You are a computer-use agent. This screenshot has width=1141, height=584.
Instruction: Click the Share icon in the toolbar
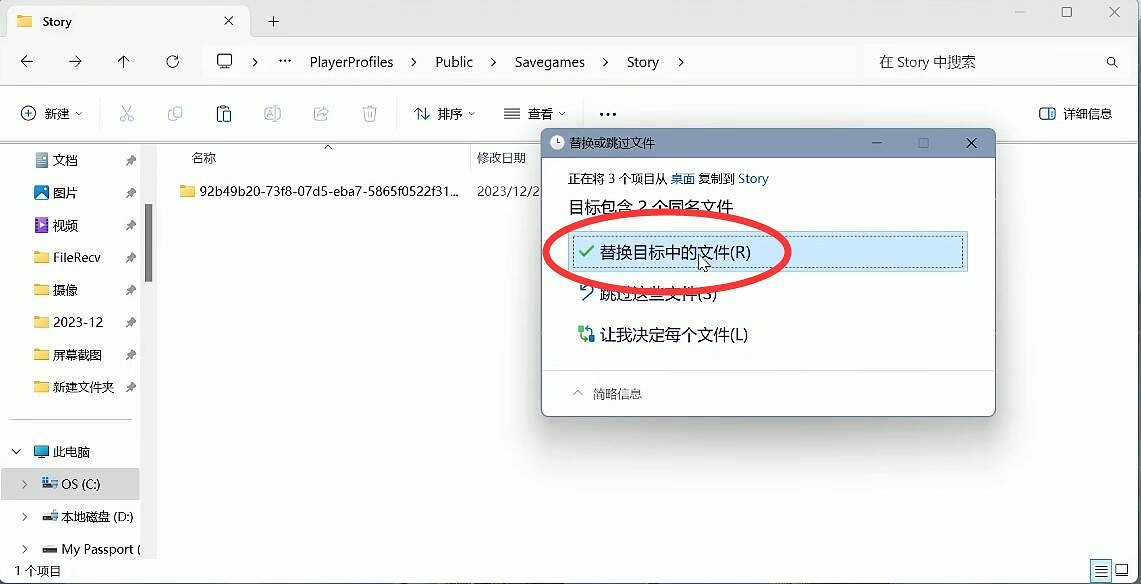[x=320, y=113]
